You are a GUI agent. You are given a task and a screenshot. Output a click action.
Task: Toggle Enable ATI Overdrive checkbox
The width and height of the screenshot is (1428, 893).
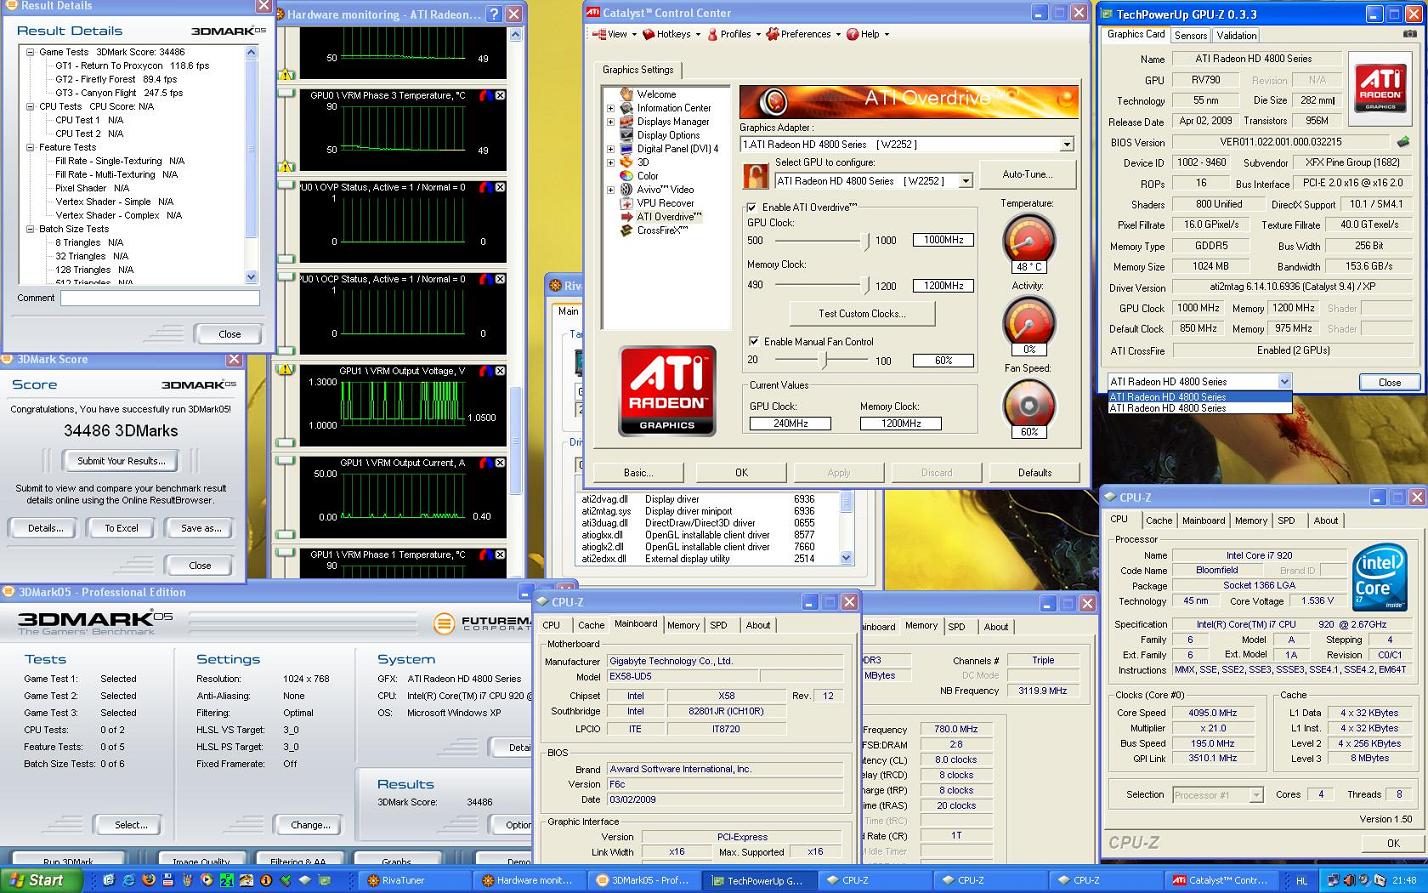pyautogui.click(x=751, y=207)
